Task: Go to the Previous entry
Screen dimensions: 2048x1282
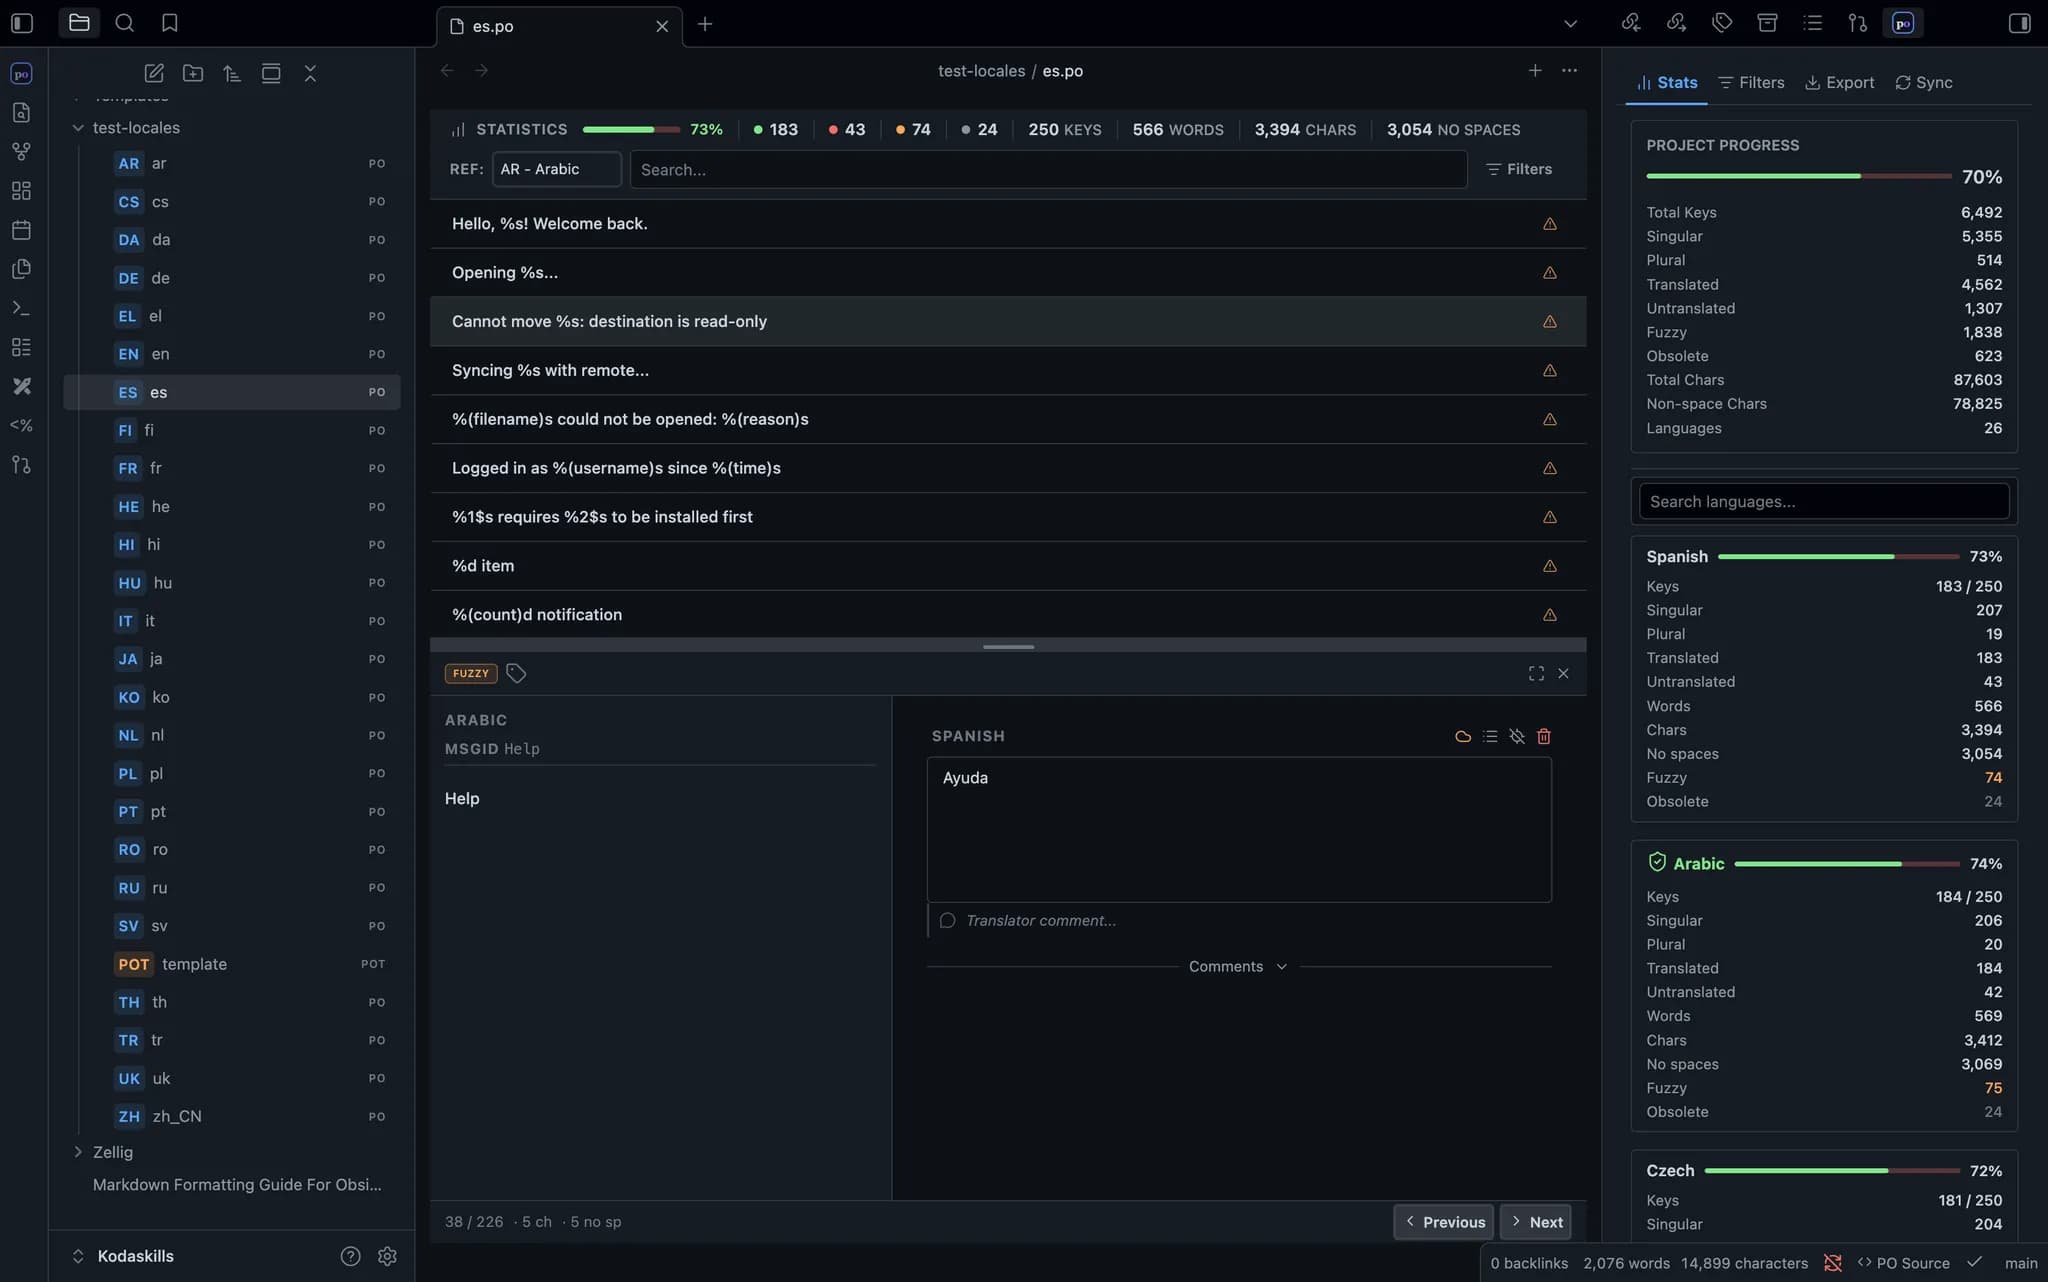Action: [x=1444, y=1222]
